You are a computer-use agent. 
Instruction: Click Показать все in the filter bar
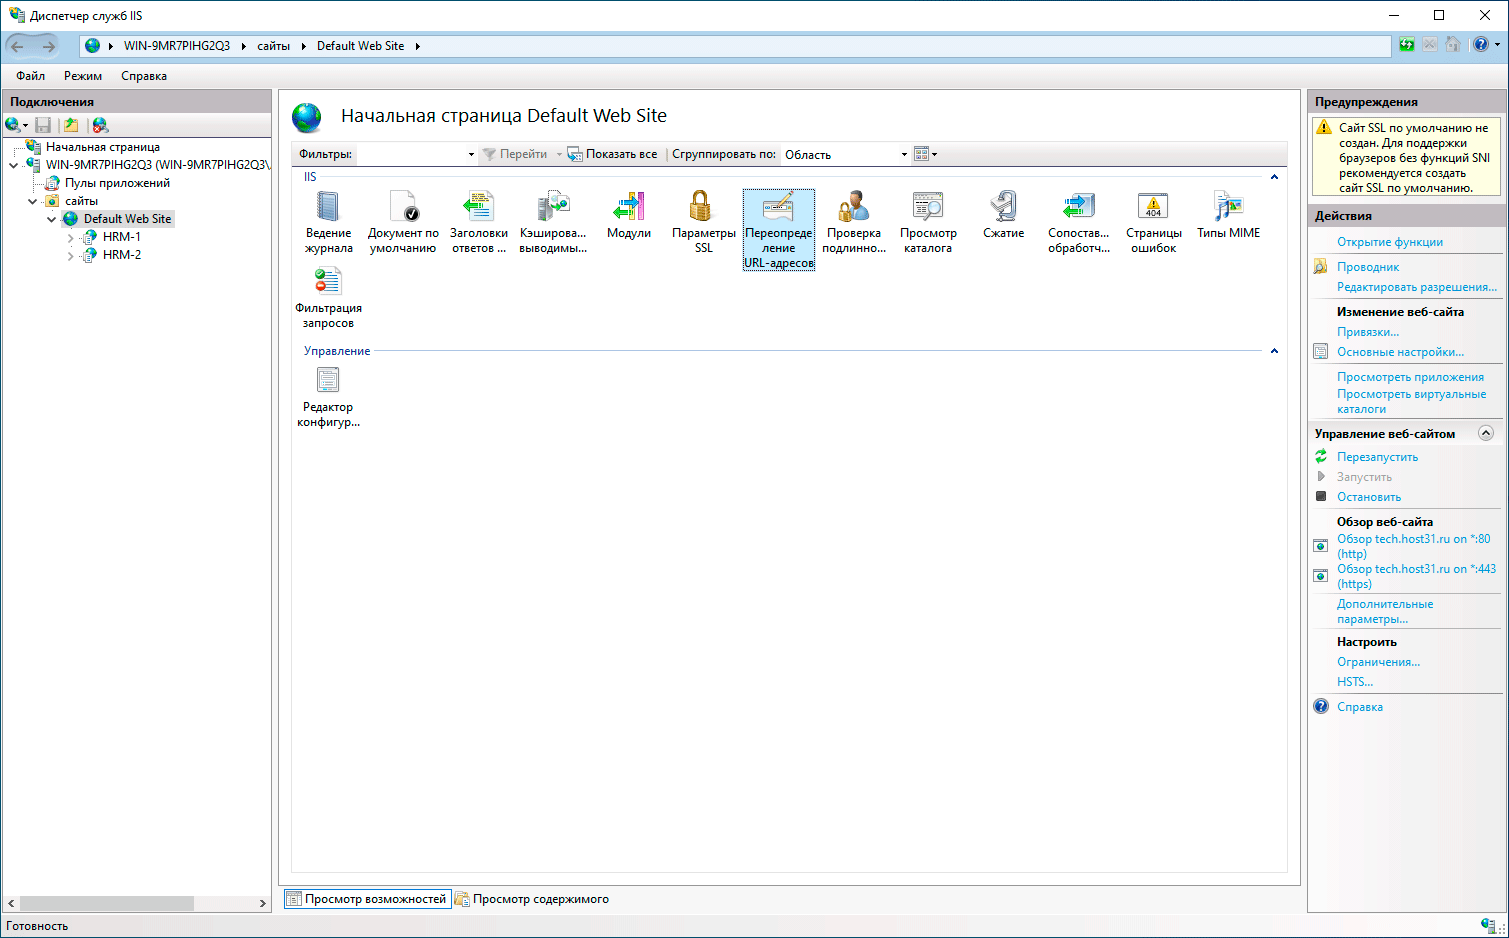tap(613, 154)
